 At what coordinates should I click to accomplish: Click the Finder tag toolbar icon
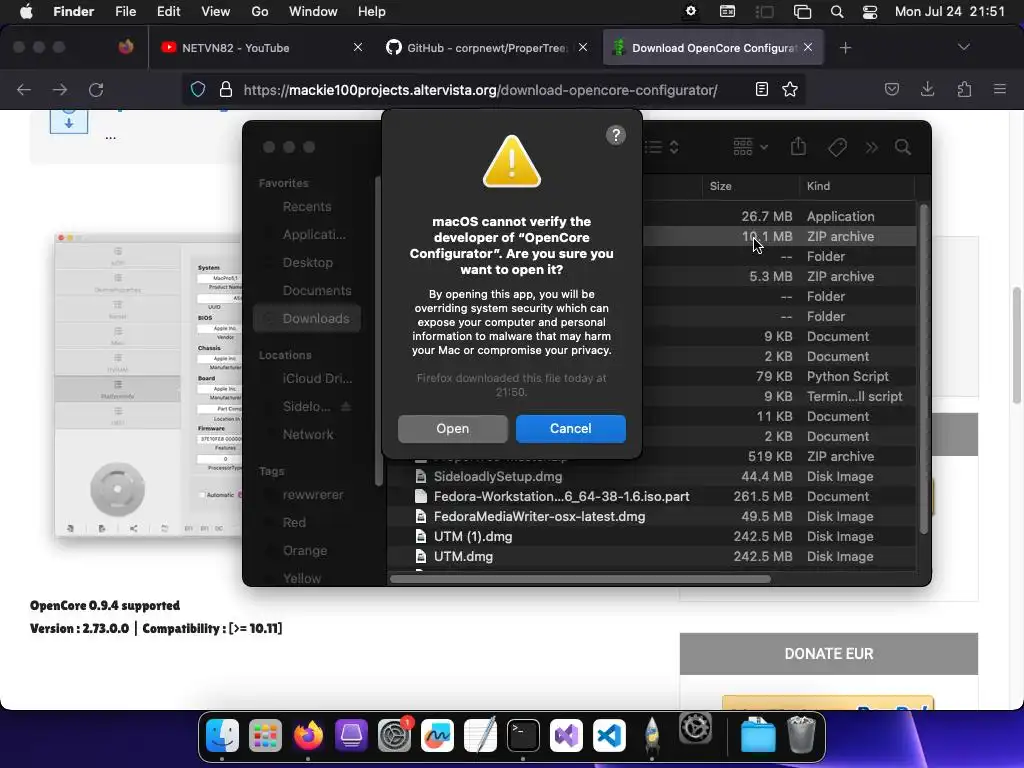pos(837,147)
